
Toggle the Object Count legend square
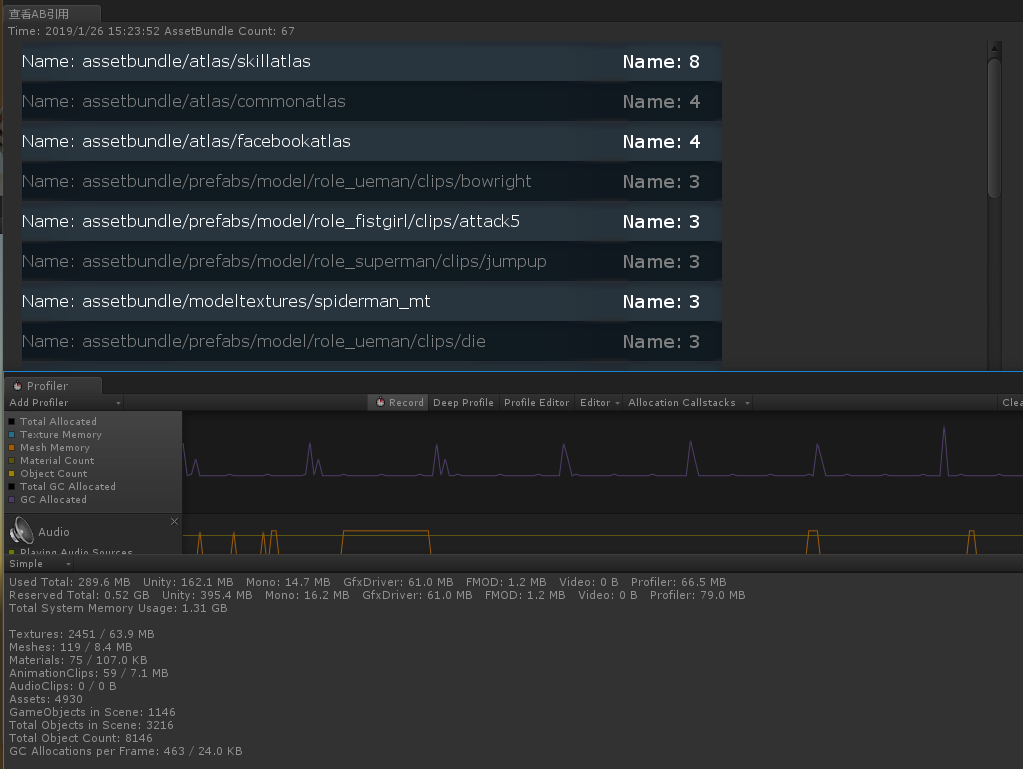12,474
